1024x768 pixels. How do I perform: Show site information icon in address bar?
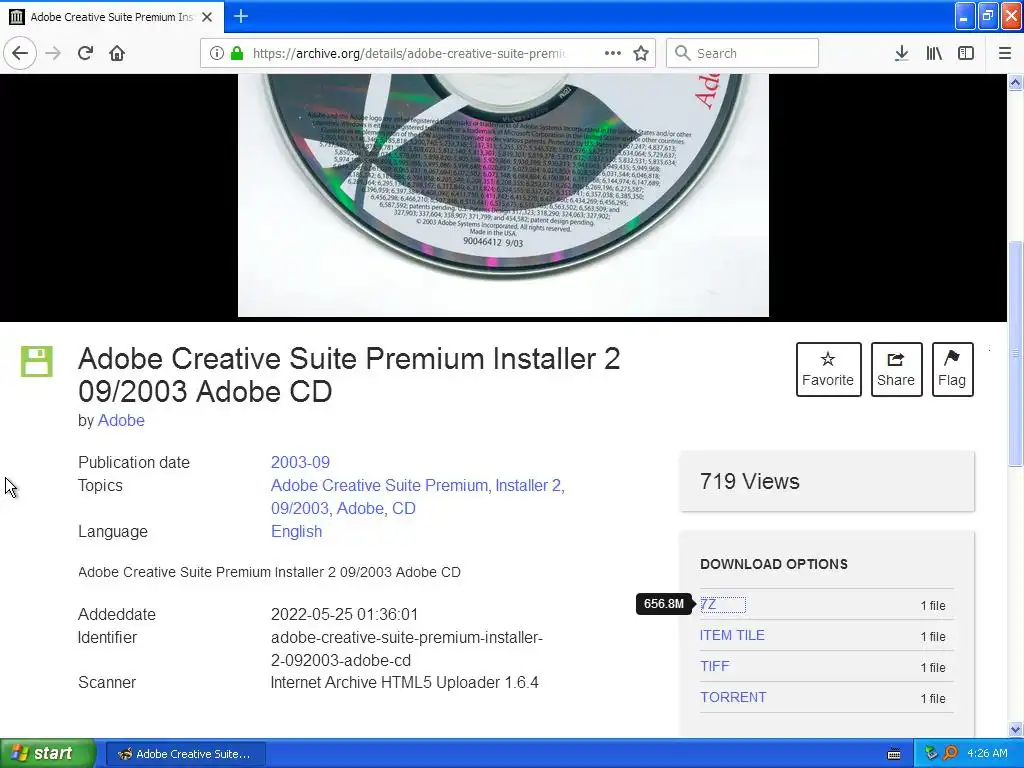point(216,53)
